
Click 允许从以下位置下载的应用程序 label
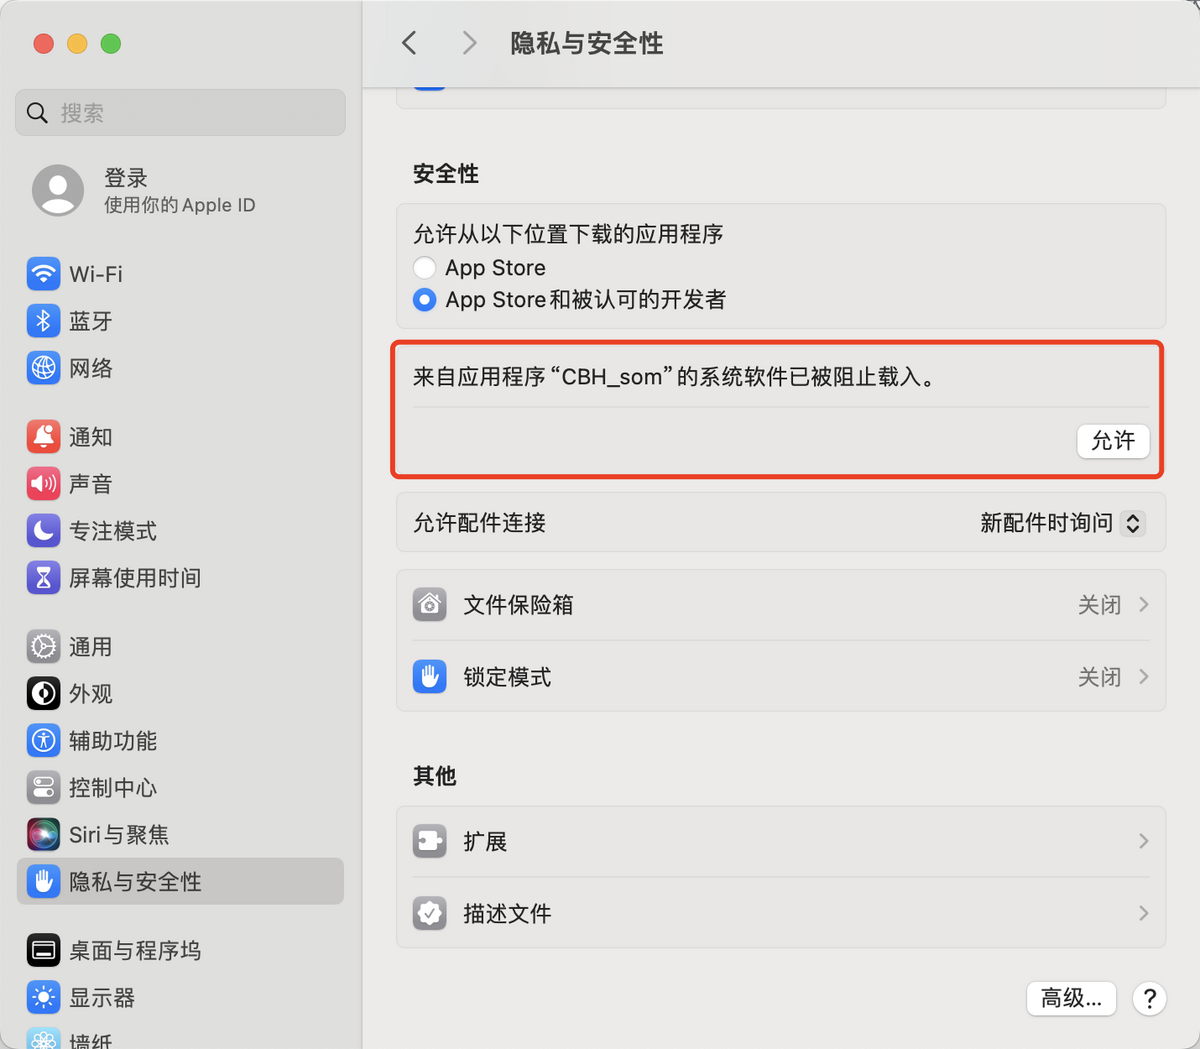(568, 234)
